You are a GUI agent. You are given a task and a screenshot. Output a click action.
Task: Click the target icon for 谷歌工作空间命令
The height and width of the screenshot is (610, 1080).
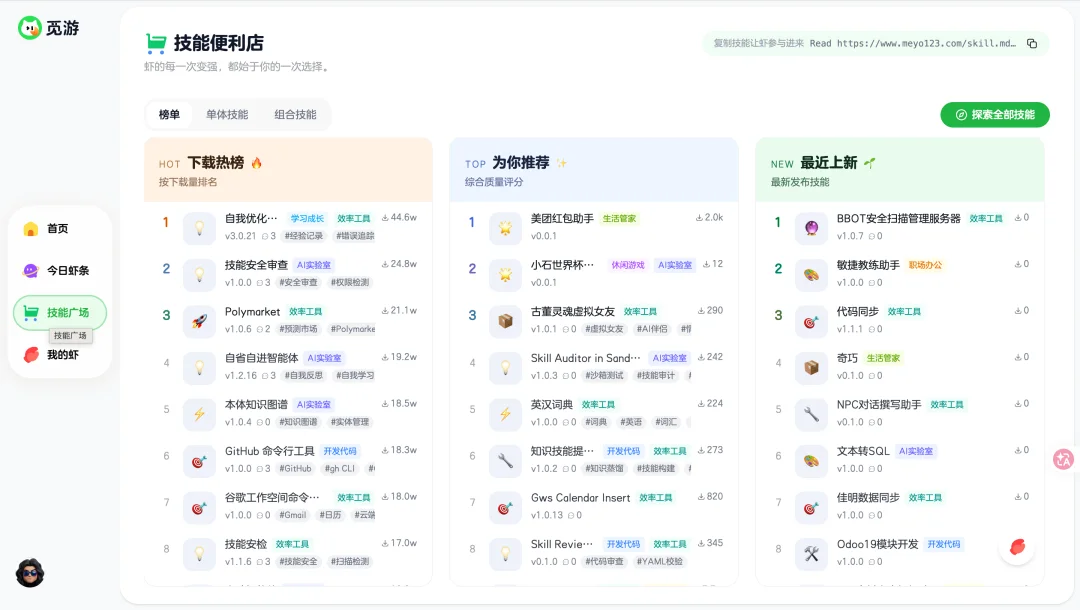pos(199,507)
